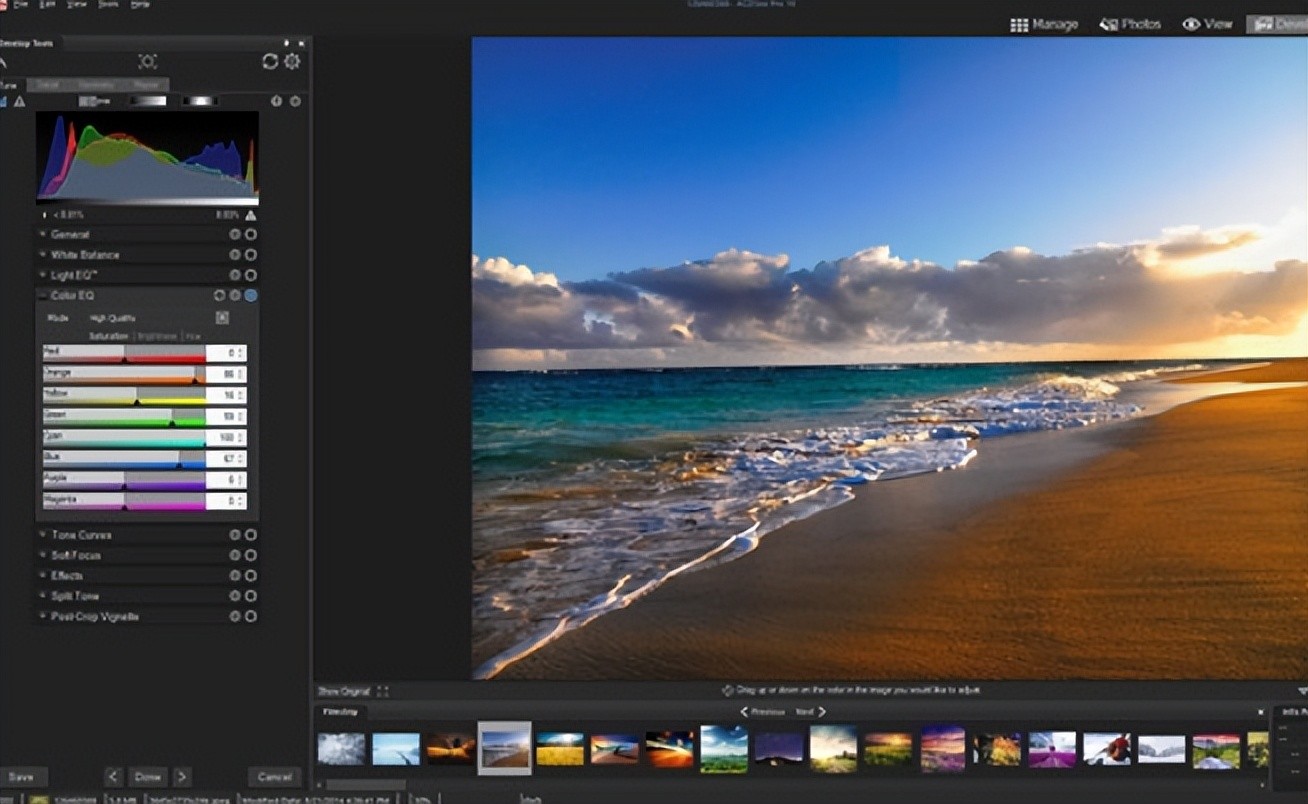Open the Photos mode tab
Screen dimensions: 1308x804
click(x=1130, y=25)
